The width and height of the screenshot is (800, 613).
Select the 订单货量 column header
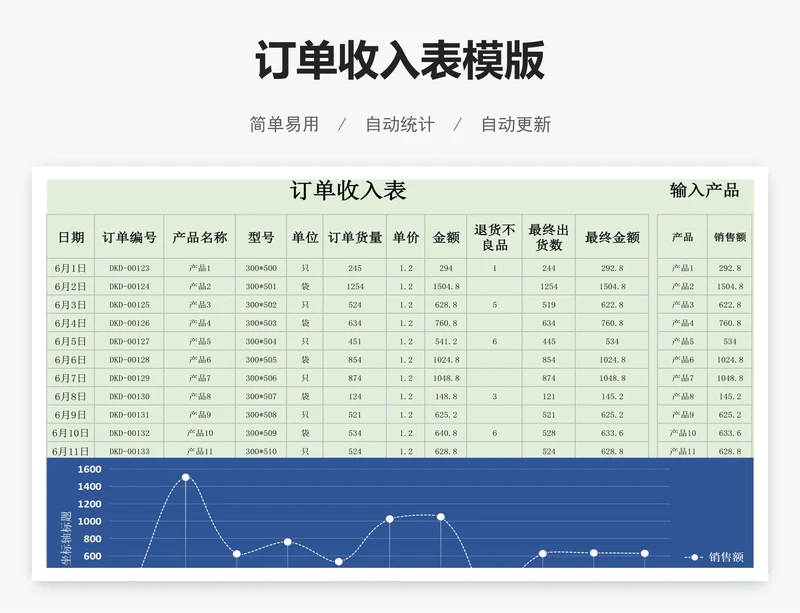coord(355,237)
